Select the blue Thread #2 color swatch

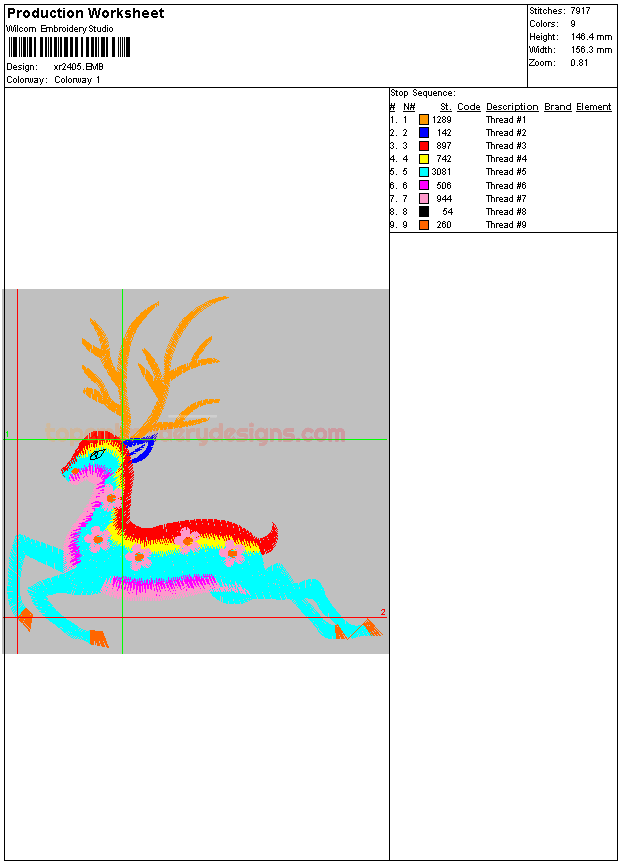(x=424, y=133)
